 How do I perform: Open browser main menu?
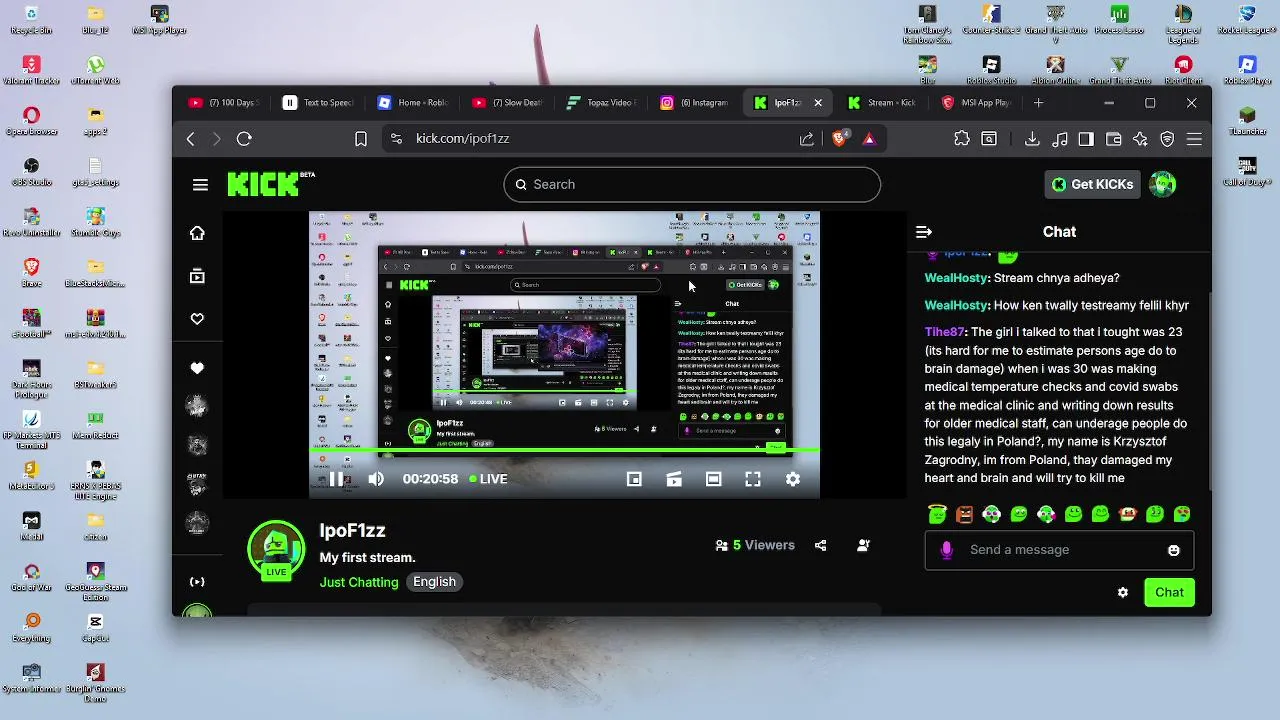pos(1194,139)
